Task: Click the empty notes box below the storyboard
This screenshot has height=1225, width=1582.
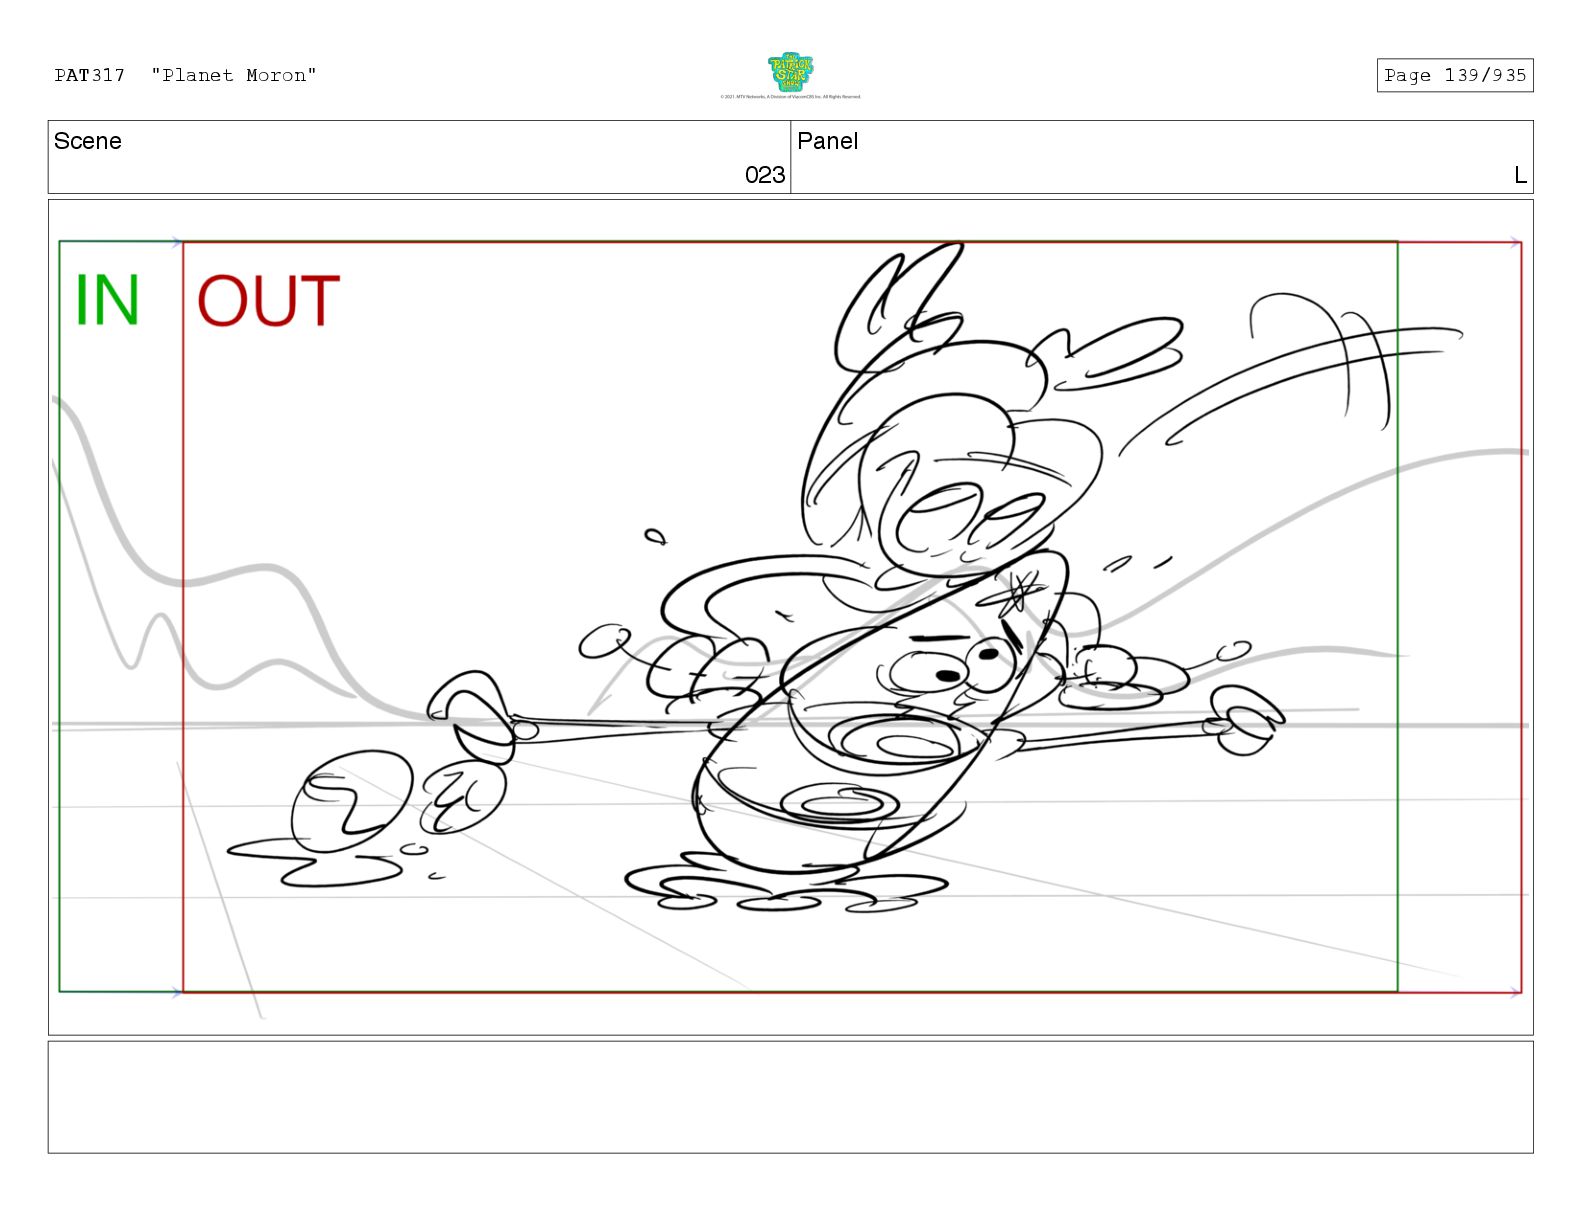Action: 790,1097
